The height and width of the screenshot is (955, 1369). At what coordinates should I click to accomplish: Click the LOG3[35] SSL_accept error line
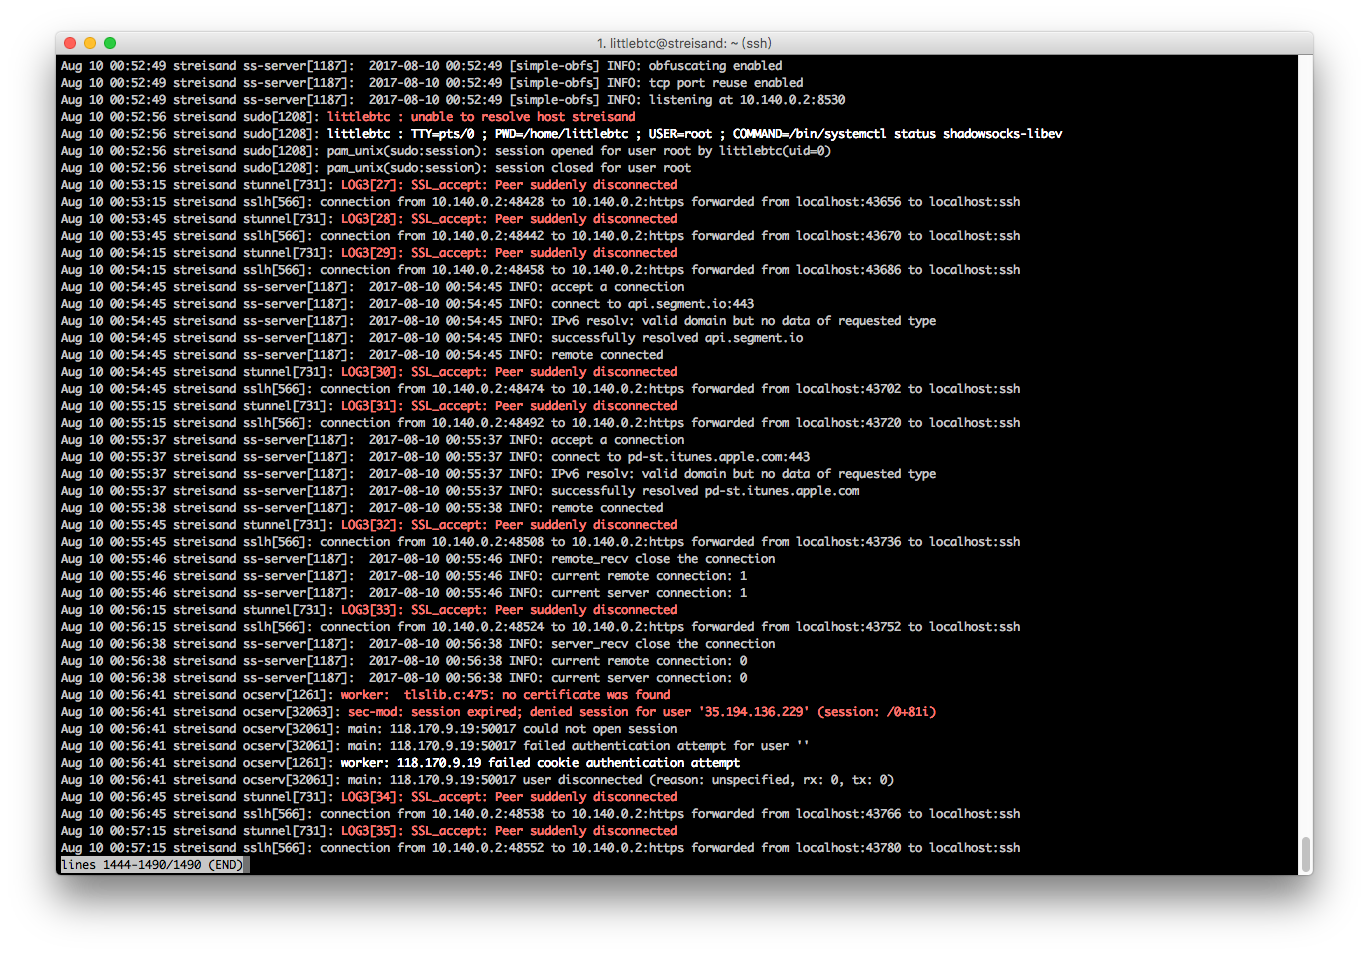[369, 831]
